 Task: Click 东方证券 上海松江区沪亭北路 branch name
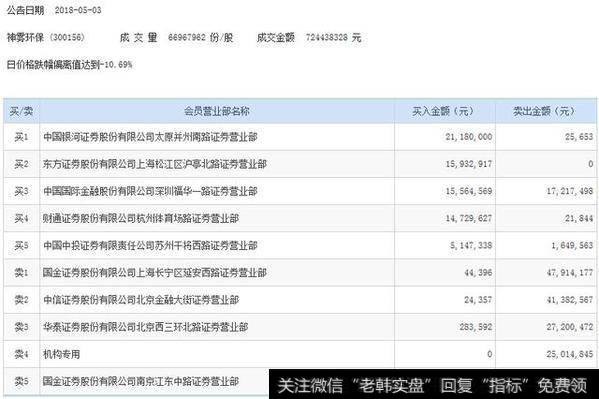point(155,164)
